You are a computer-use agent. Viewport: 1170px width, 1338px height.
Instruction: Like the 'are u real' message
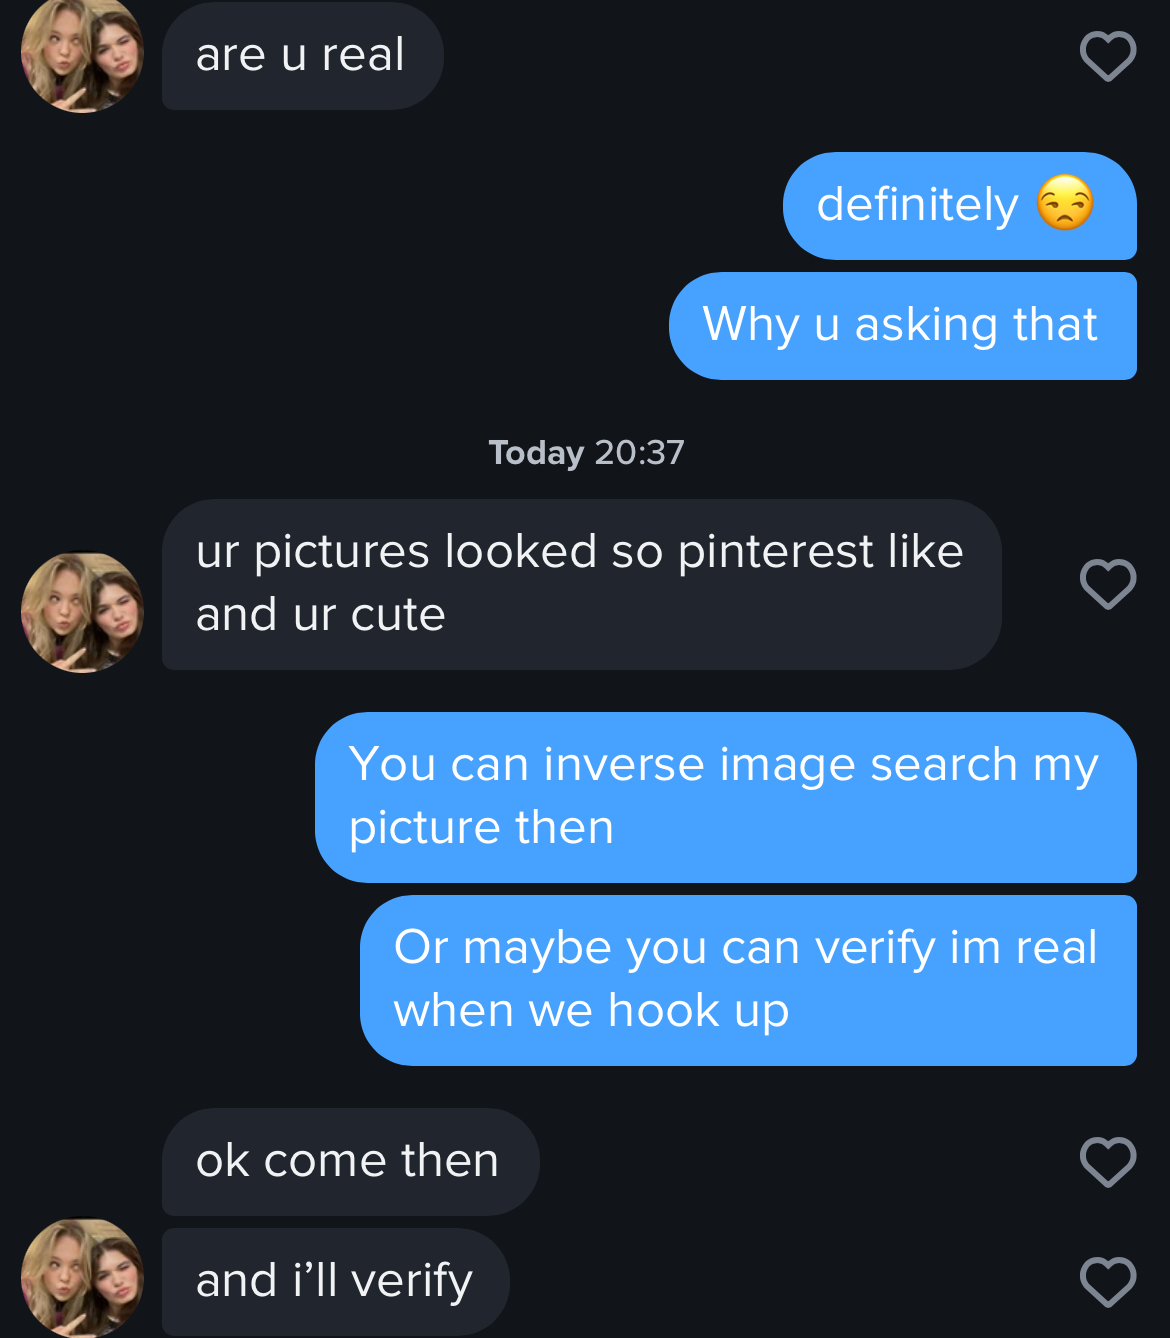[1108, 56]
